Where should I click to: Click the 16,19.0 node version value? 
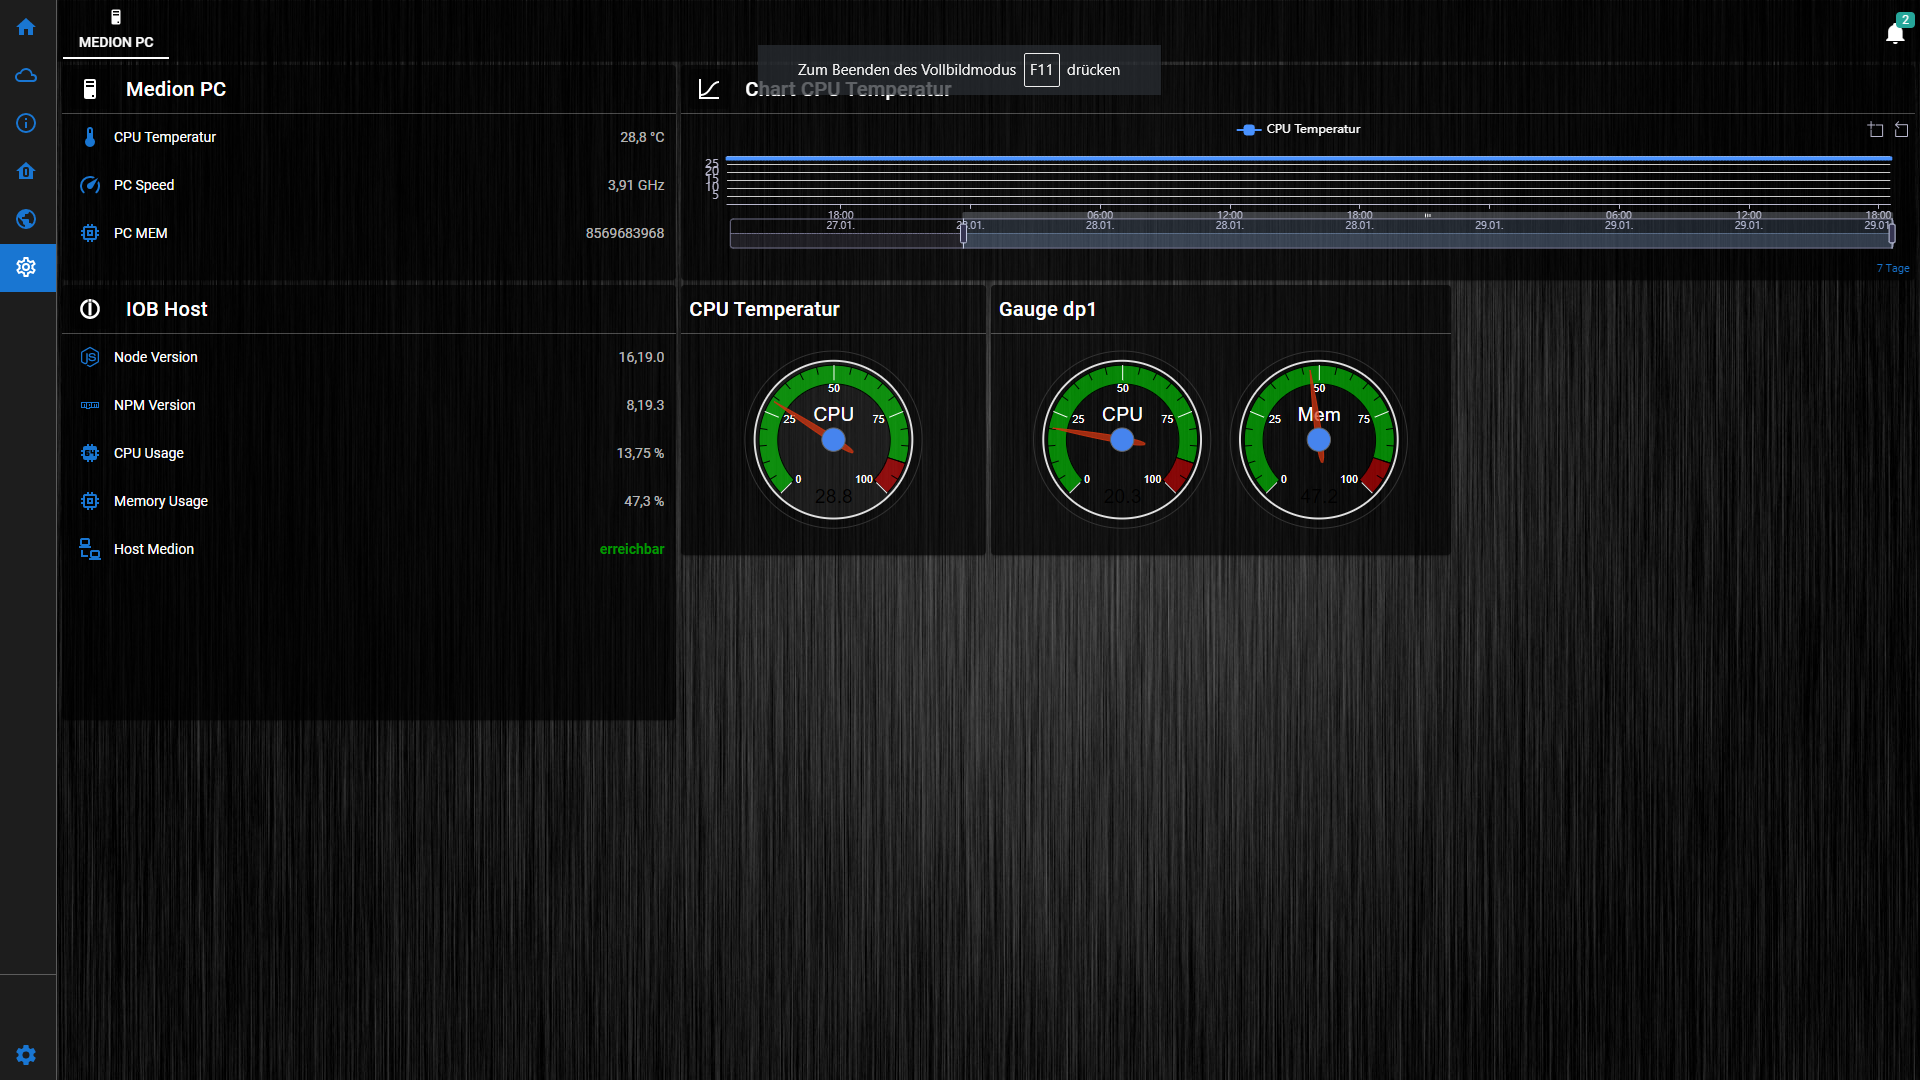point(641,357)
